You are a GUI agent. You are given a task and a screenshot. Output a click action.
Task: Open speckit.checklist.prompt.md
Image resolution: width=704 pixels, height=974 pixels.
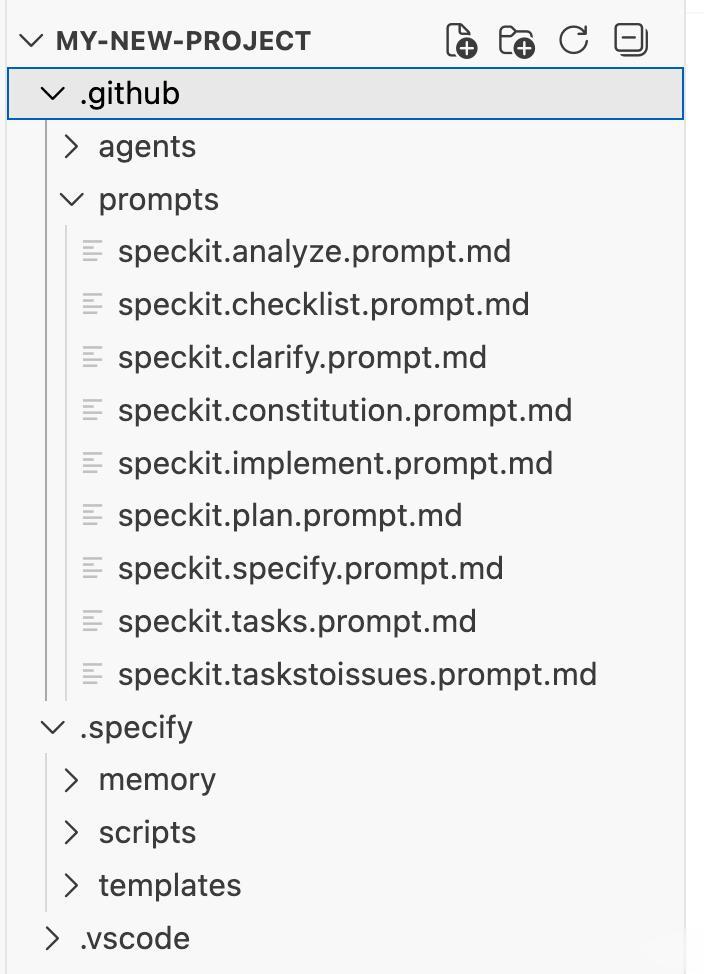coord(323,304)
